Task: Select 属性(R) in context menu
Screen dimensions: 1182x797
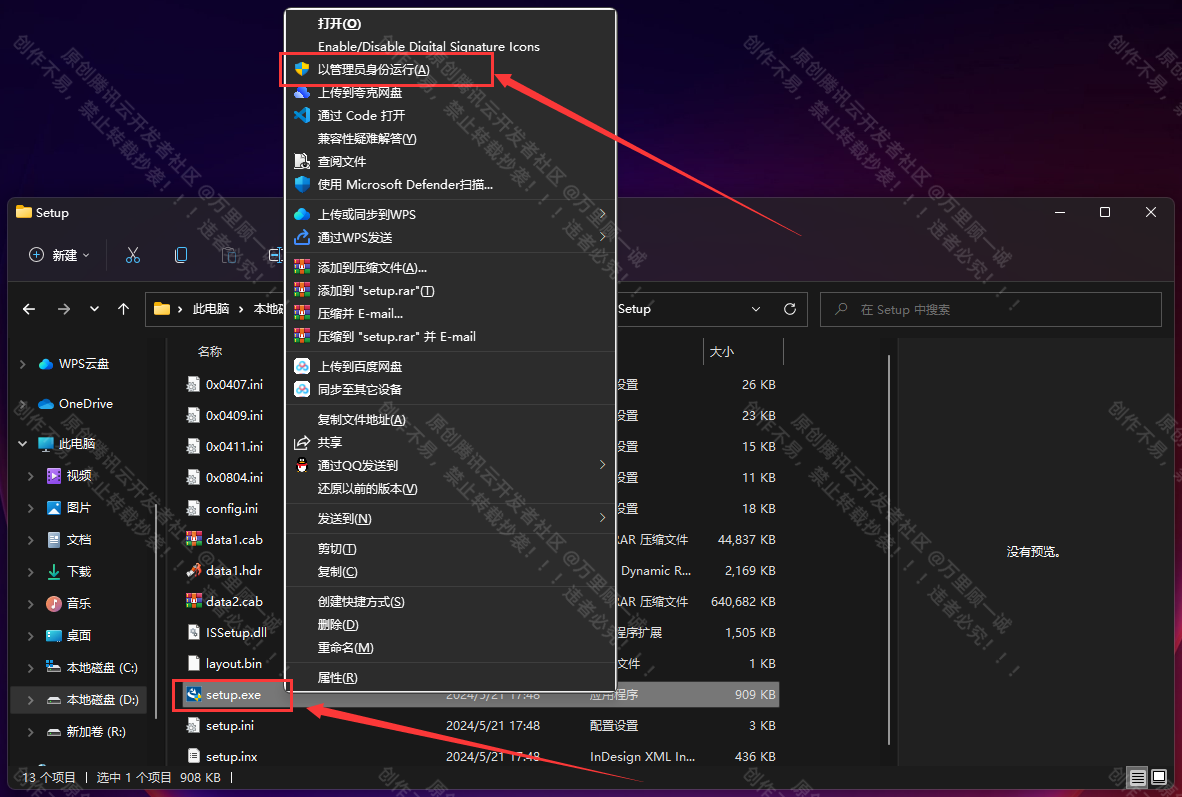Action: click(x=337, y=677)
